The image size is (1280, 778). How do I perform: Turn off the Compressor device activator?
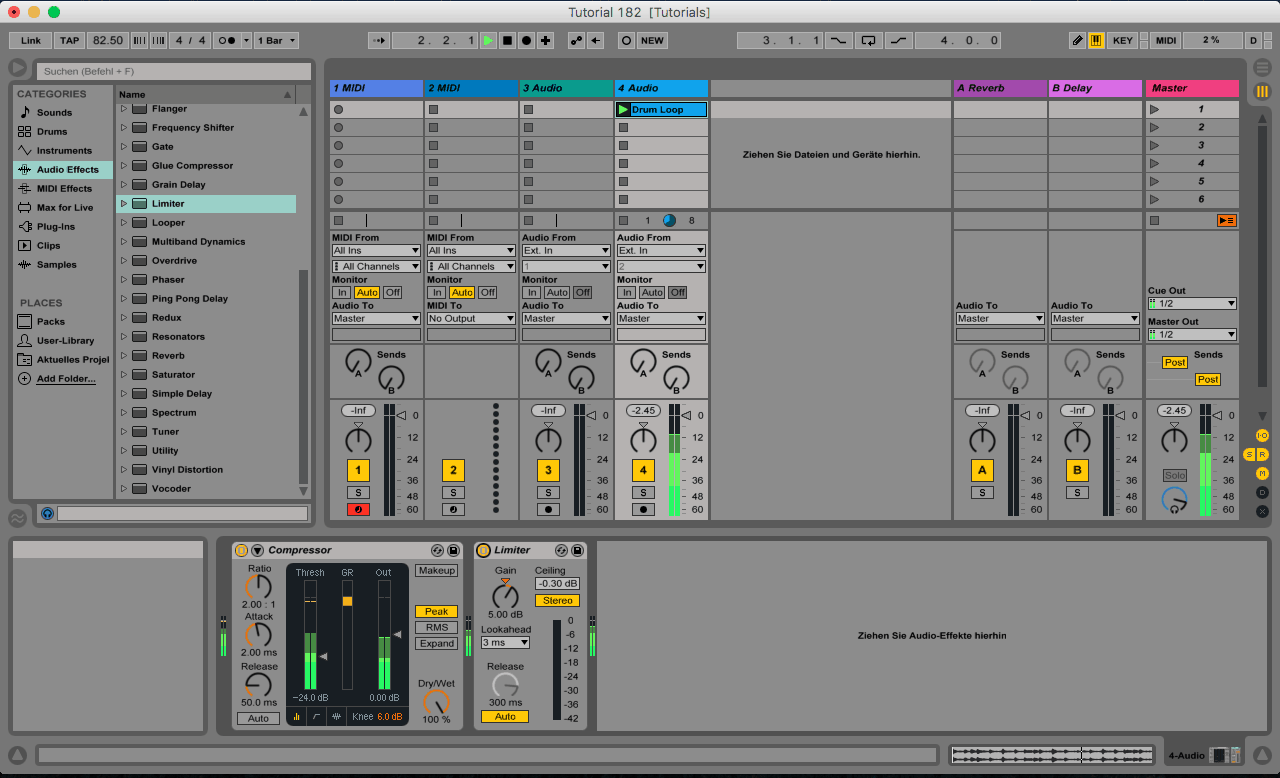(241, 551)
